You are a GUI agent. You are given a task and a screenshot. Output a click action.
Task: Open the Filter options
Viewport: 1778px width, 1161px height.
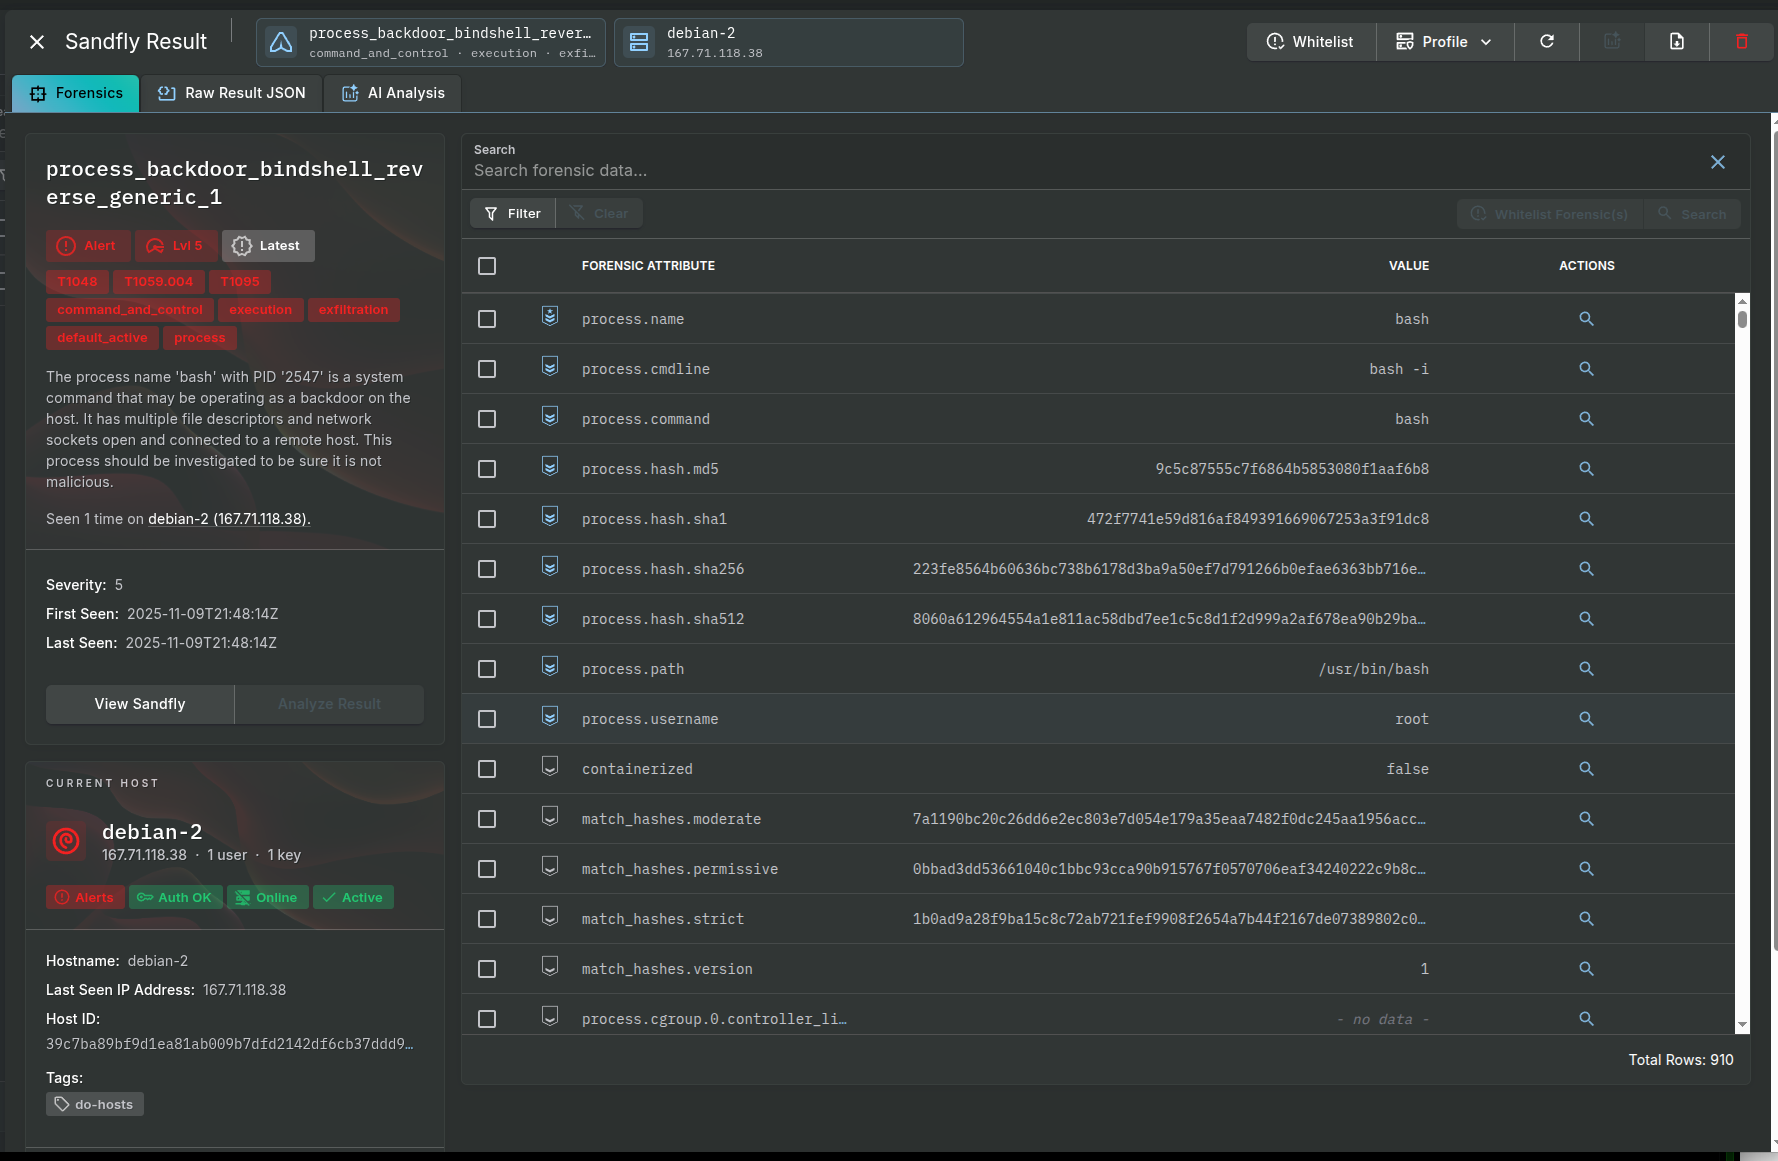click(x=512, y=214)
